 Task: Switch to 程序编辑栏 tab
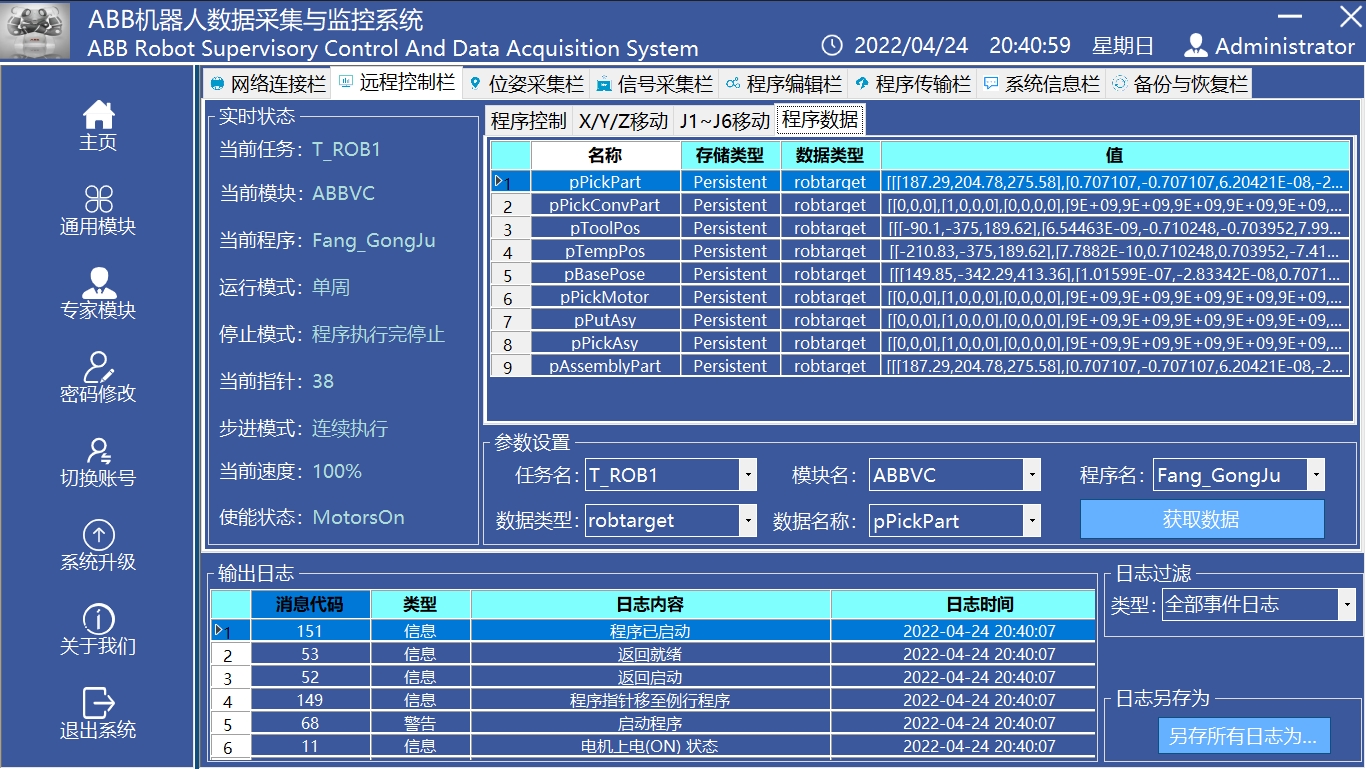point(783,83)
